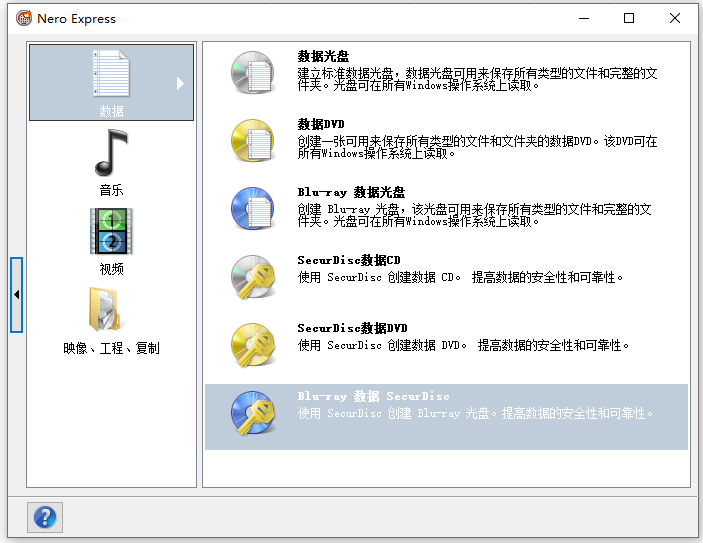Click description starting 建立标准数据光盘
703x543 pixels.
(x=477, y=79)
